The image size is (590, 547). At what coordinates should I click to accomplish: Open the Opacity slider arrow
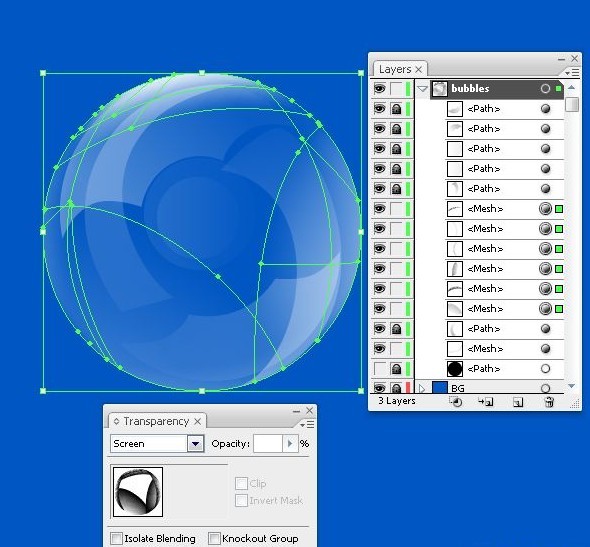(290, 444)
